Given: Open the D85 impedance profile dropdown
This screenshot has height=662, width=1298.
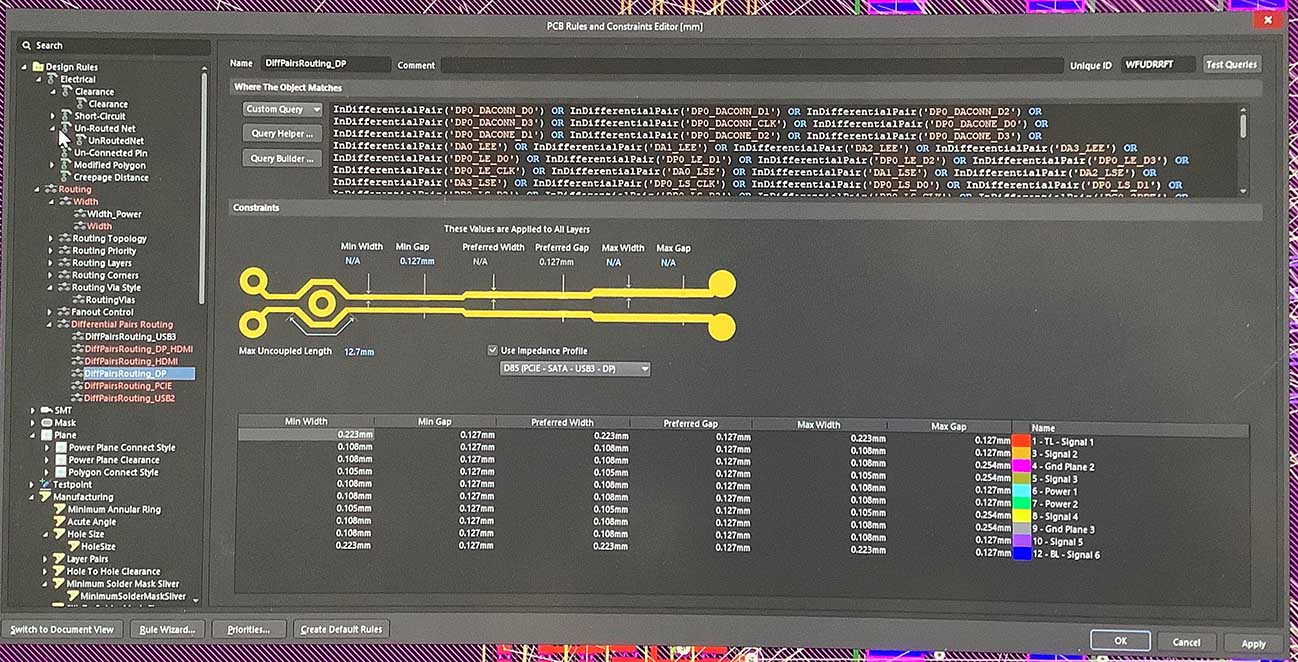Looking at the screenshot, I should 574,369.
